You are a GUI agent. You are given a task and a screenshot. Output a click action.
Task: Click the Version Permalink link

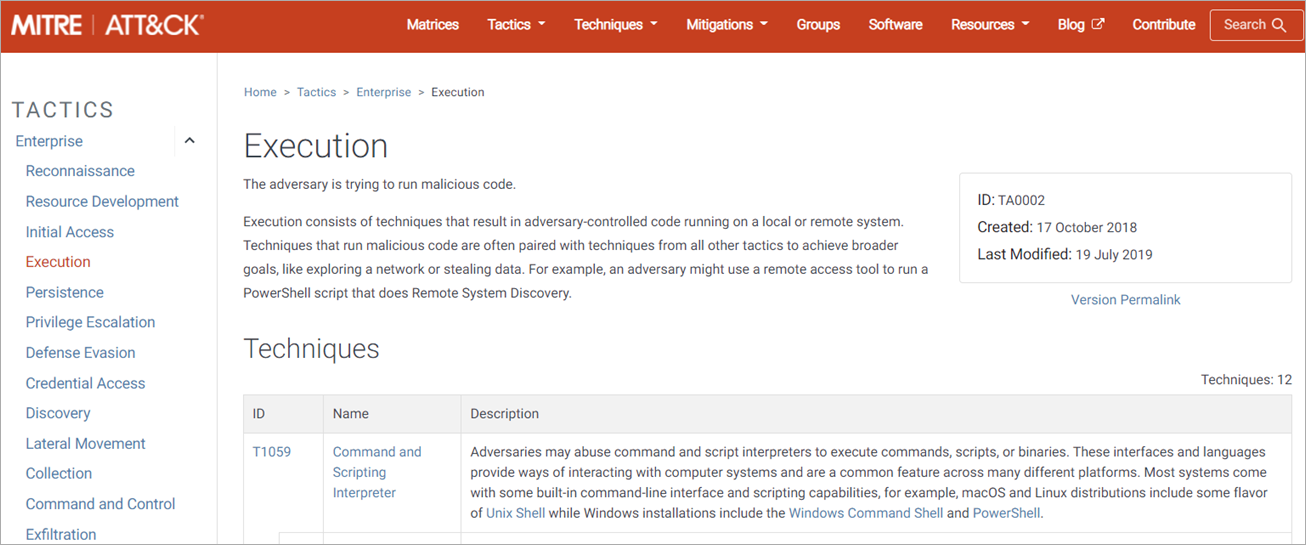1125,300
